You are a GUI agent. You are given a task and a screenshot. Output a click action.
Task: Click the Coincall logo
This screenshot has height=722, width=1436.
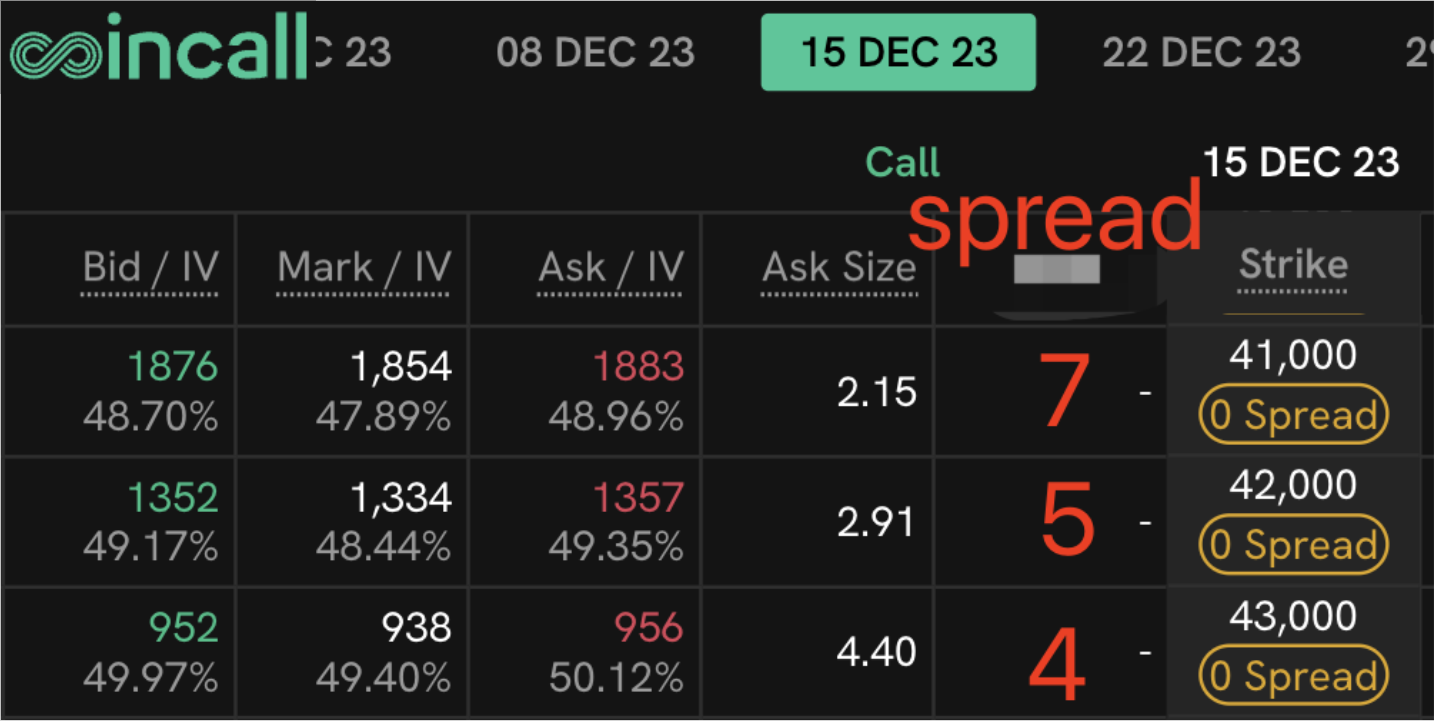(158, 47)
